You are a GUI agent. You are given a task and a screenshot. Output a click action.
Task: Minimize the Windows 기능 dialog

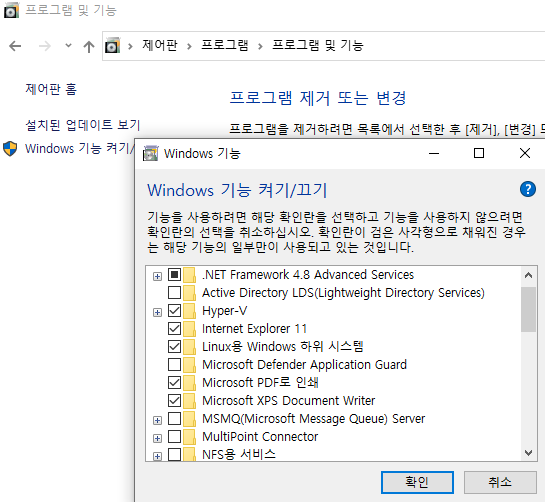click(x=434, y=153)
